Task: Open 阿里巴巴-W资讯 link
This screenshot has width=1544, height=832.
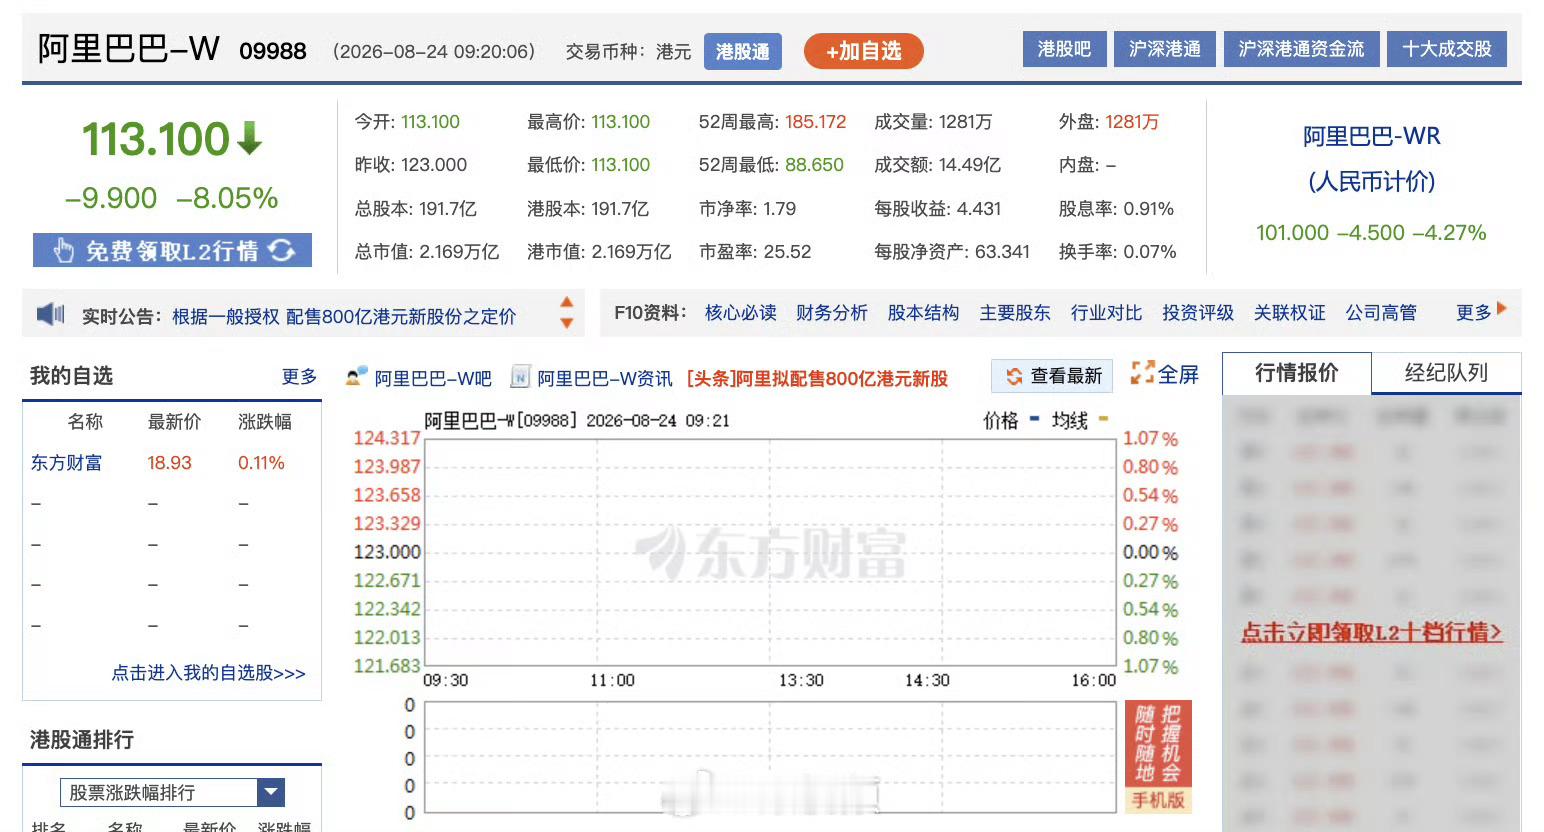Action: coord(604,378)
